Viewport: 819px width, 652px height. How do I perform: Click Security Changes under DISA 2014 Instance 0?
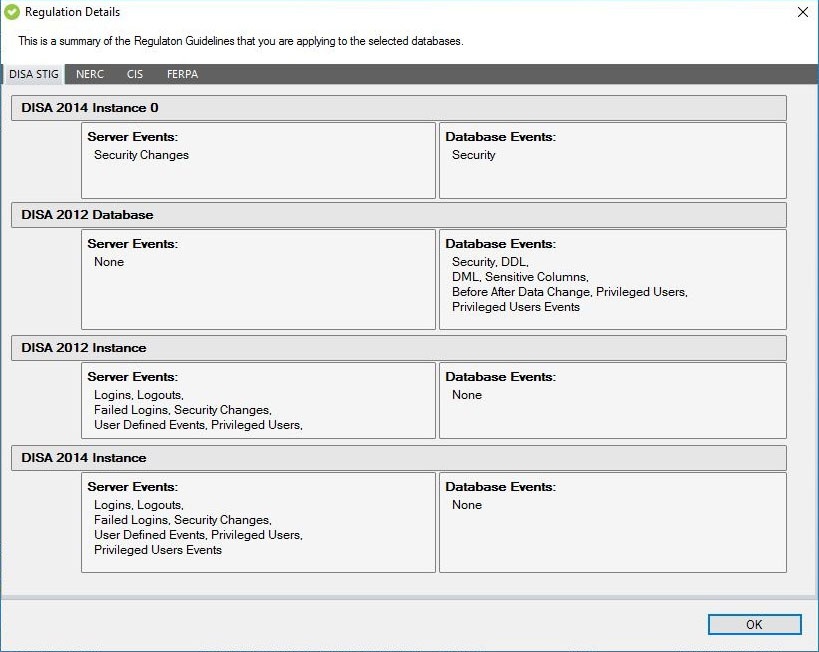coord(141,155)
